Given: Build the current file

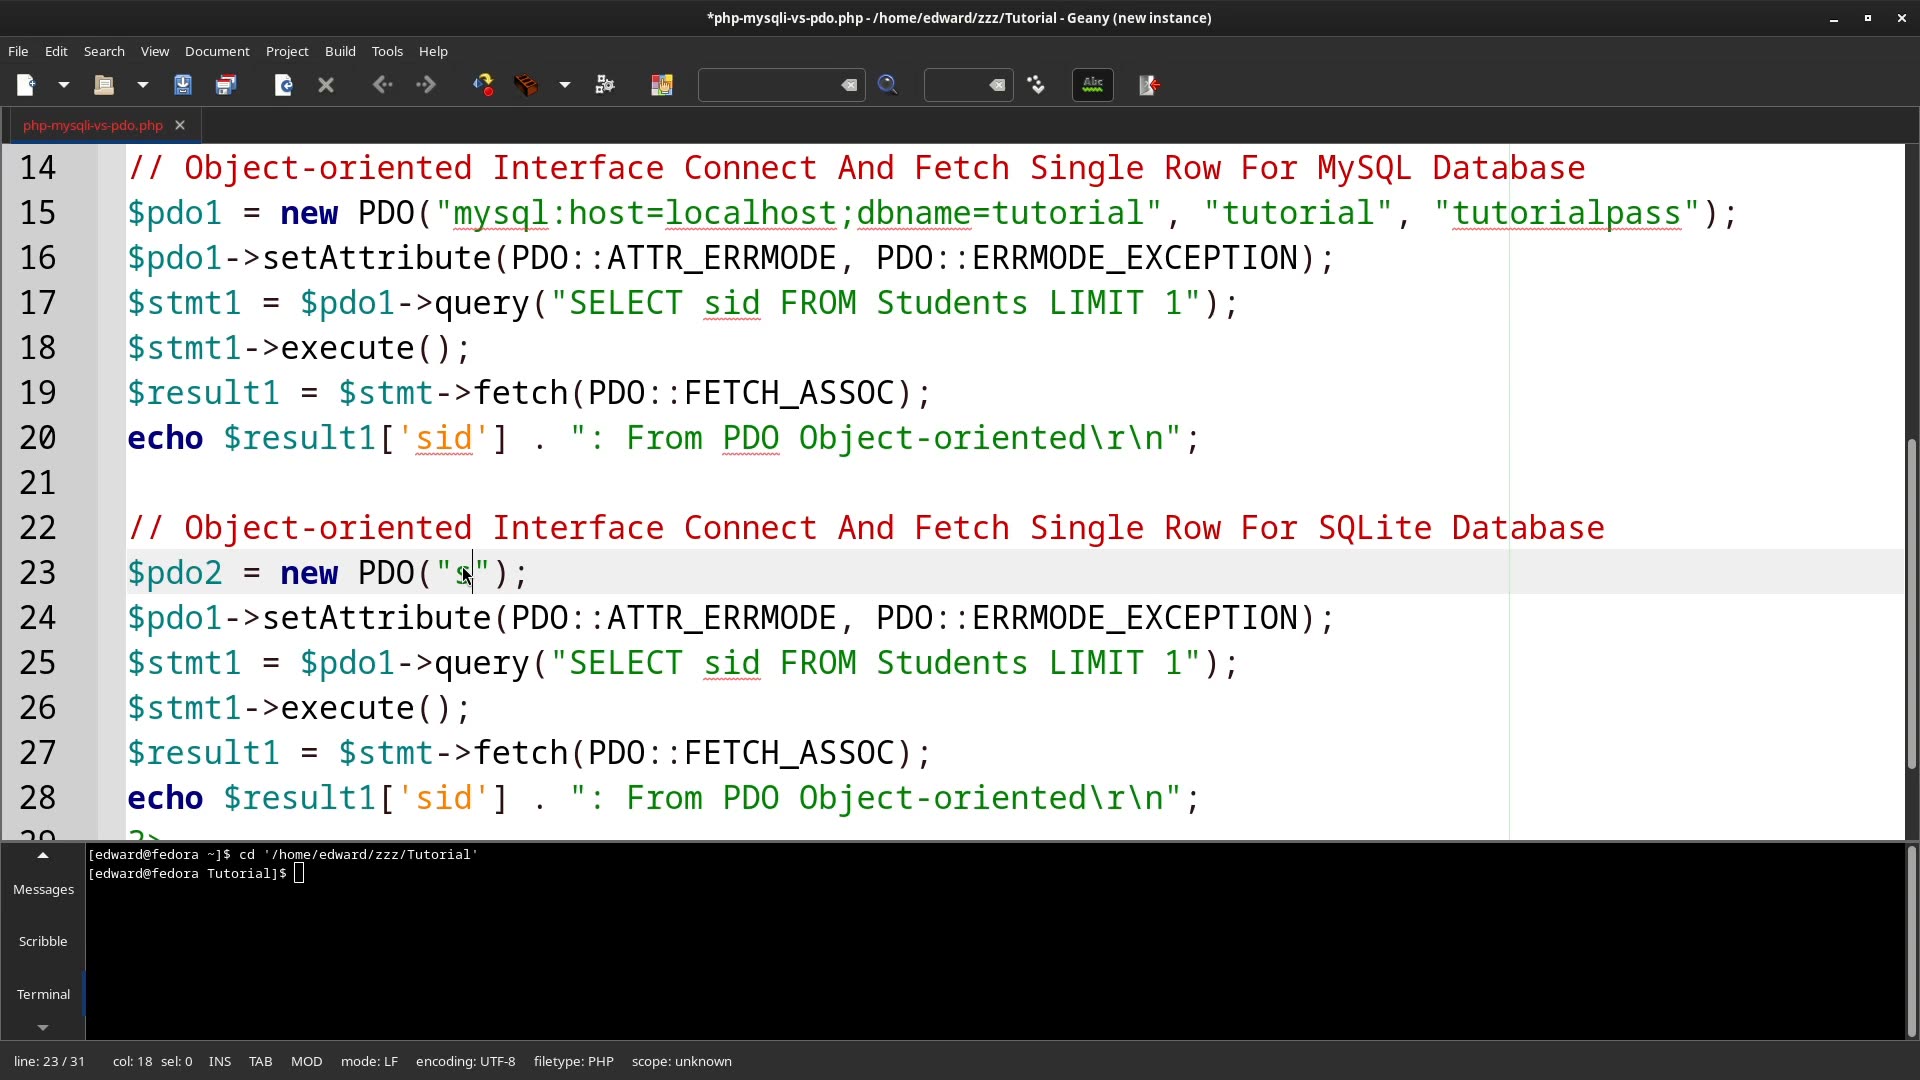Looking at the screenshot, I should [526, 85].
